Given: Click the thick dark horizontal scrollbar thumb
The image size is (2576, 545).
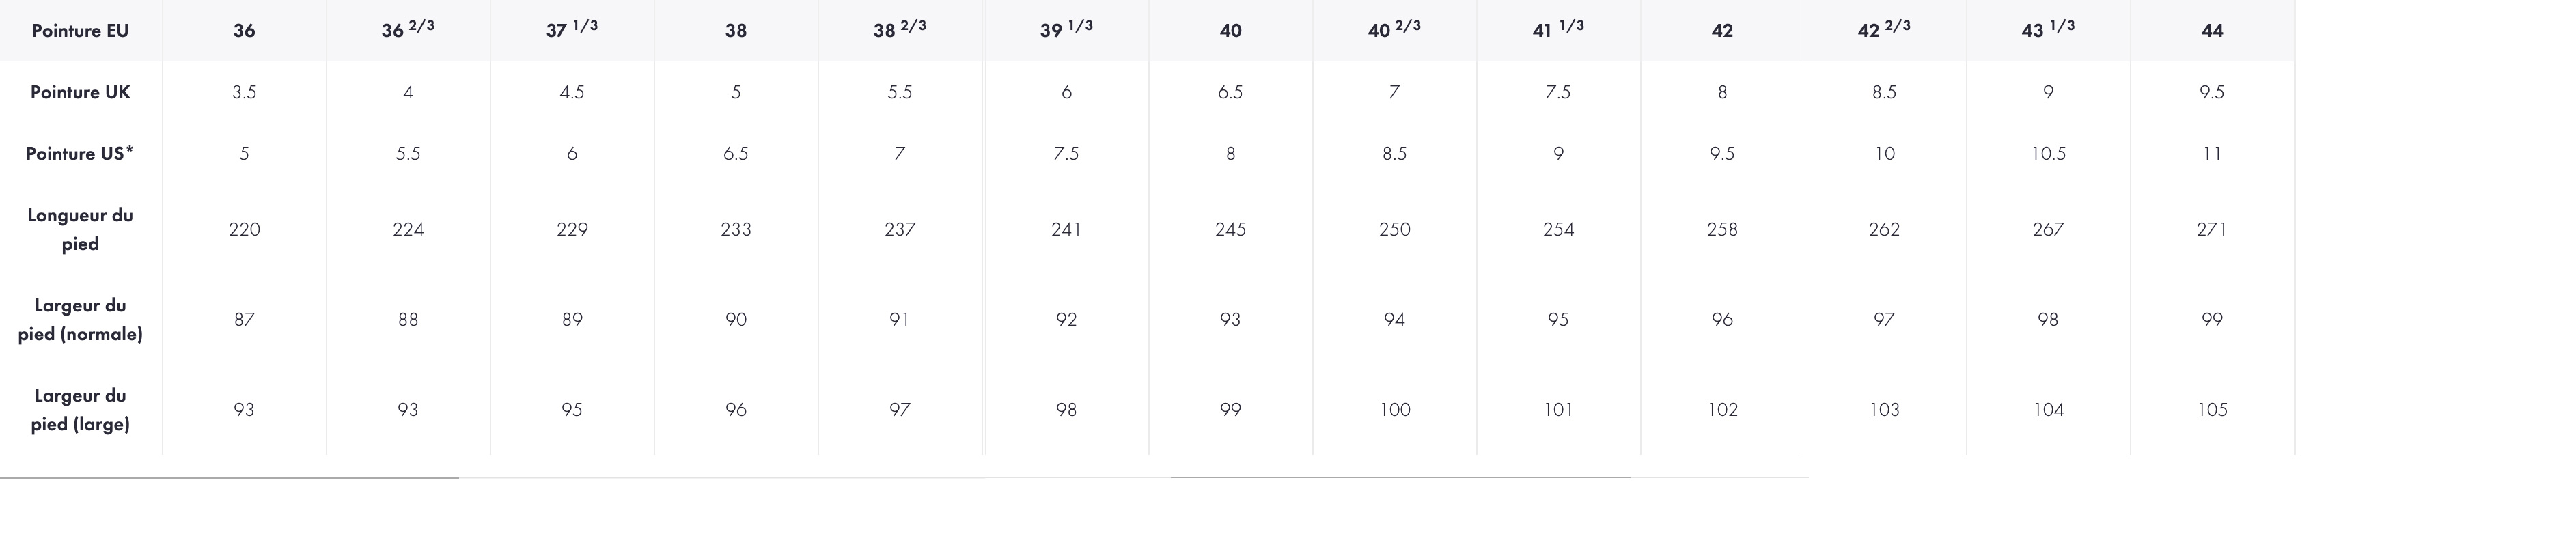Looking at the screenshot, I should coord(229,478).
